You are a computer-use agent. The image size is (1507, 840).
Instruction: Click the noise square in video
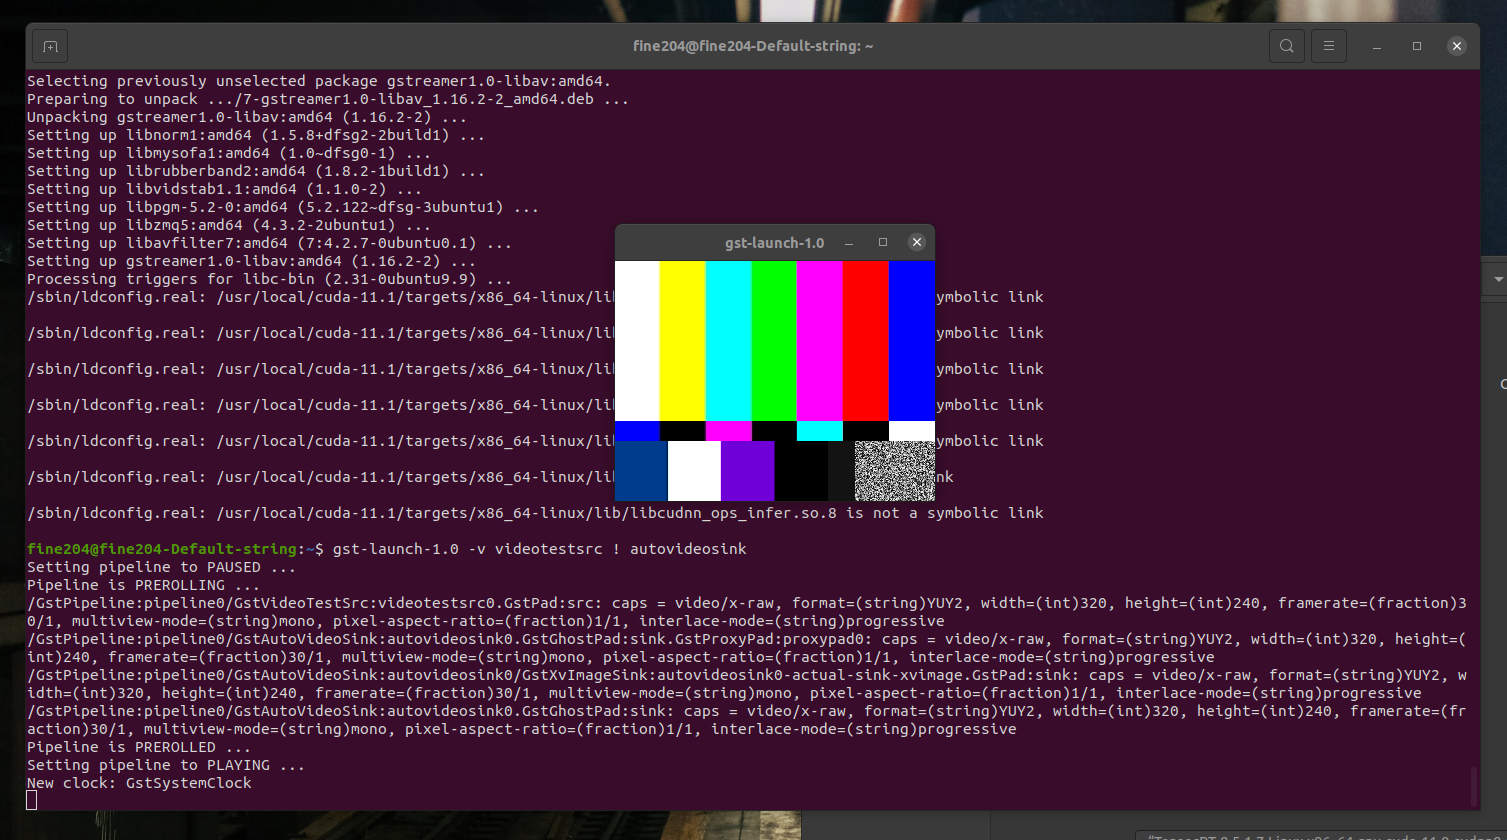[895, 471]
